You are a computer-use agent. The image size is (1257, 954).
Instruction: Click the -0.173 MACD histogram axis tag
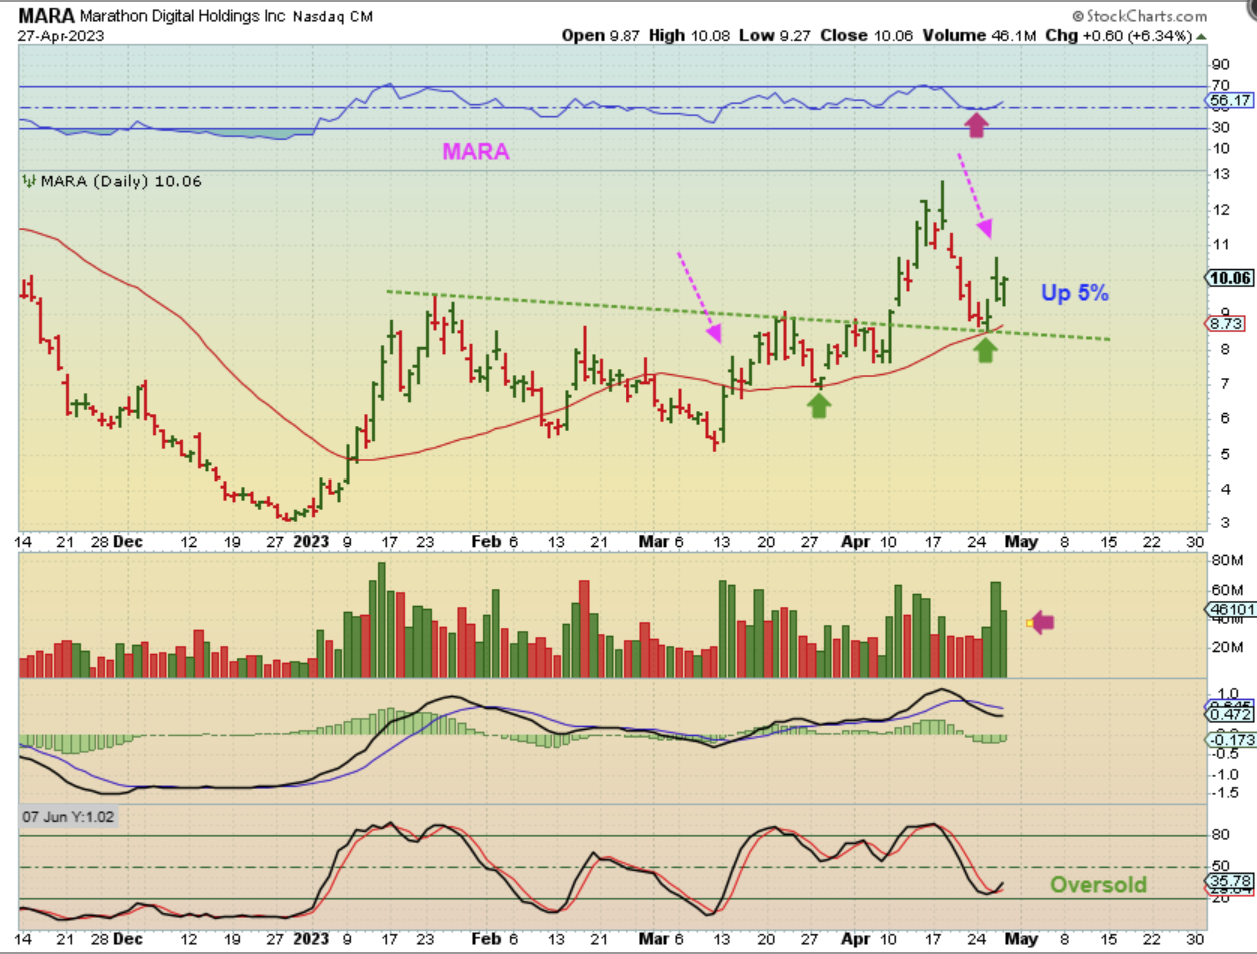click(1231, 740)
